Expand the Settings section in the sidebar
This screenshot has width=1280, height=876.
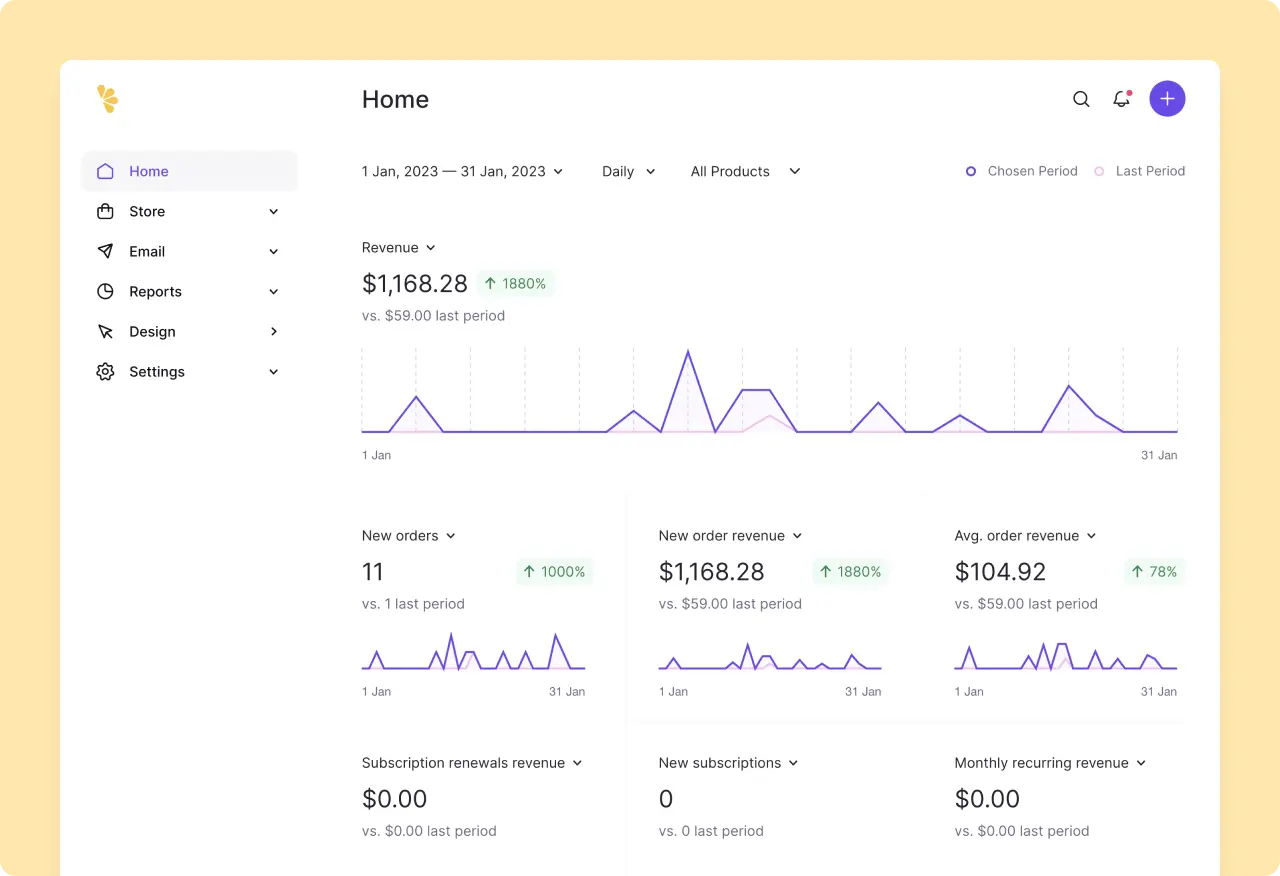273,371
